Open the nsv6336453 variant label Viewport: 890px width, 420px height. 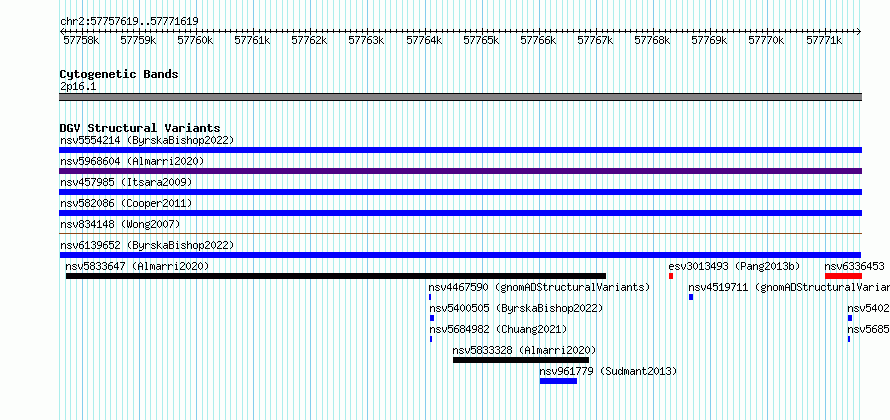tap(854, 266)
